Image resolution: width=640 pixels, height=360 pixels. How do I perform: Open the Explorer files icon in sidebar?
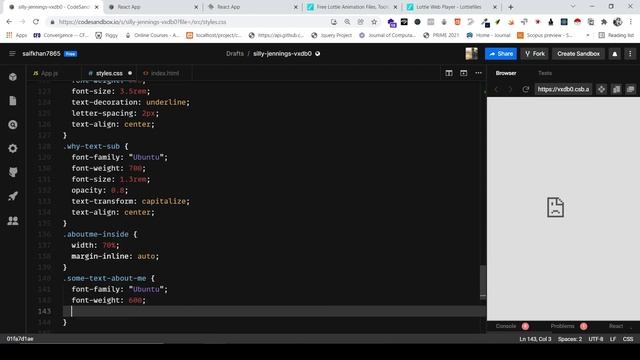13,100
